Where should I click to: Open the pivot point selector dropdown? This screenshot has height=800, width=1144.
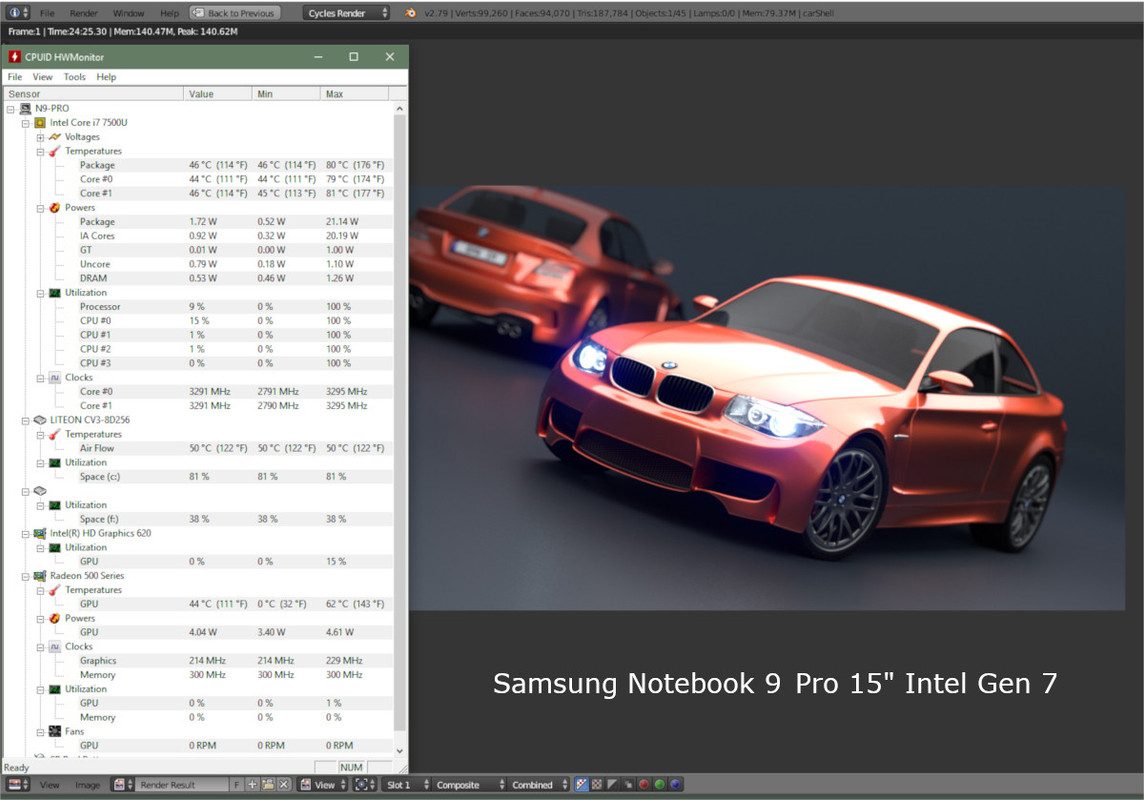click(x=364, y=785)
